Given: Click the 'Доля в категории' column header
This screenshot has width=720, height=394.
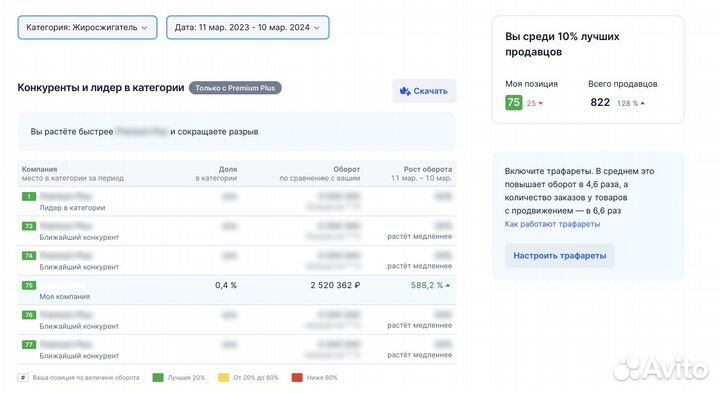Looking at the screenshot, I should click(216, 174).
